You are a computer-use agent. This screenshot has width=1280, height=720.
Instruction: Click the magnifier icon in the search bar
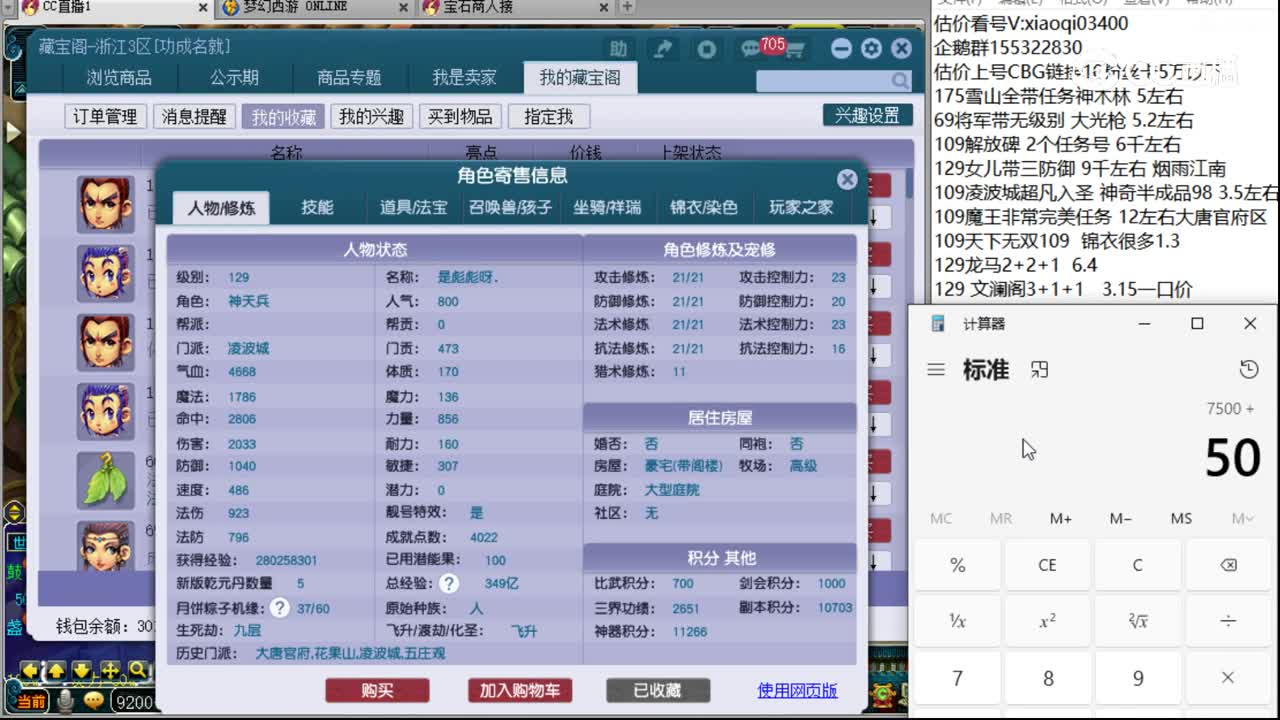898,80
